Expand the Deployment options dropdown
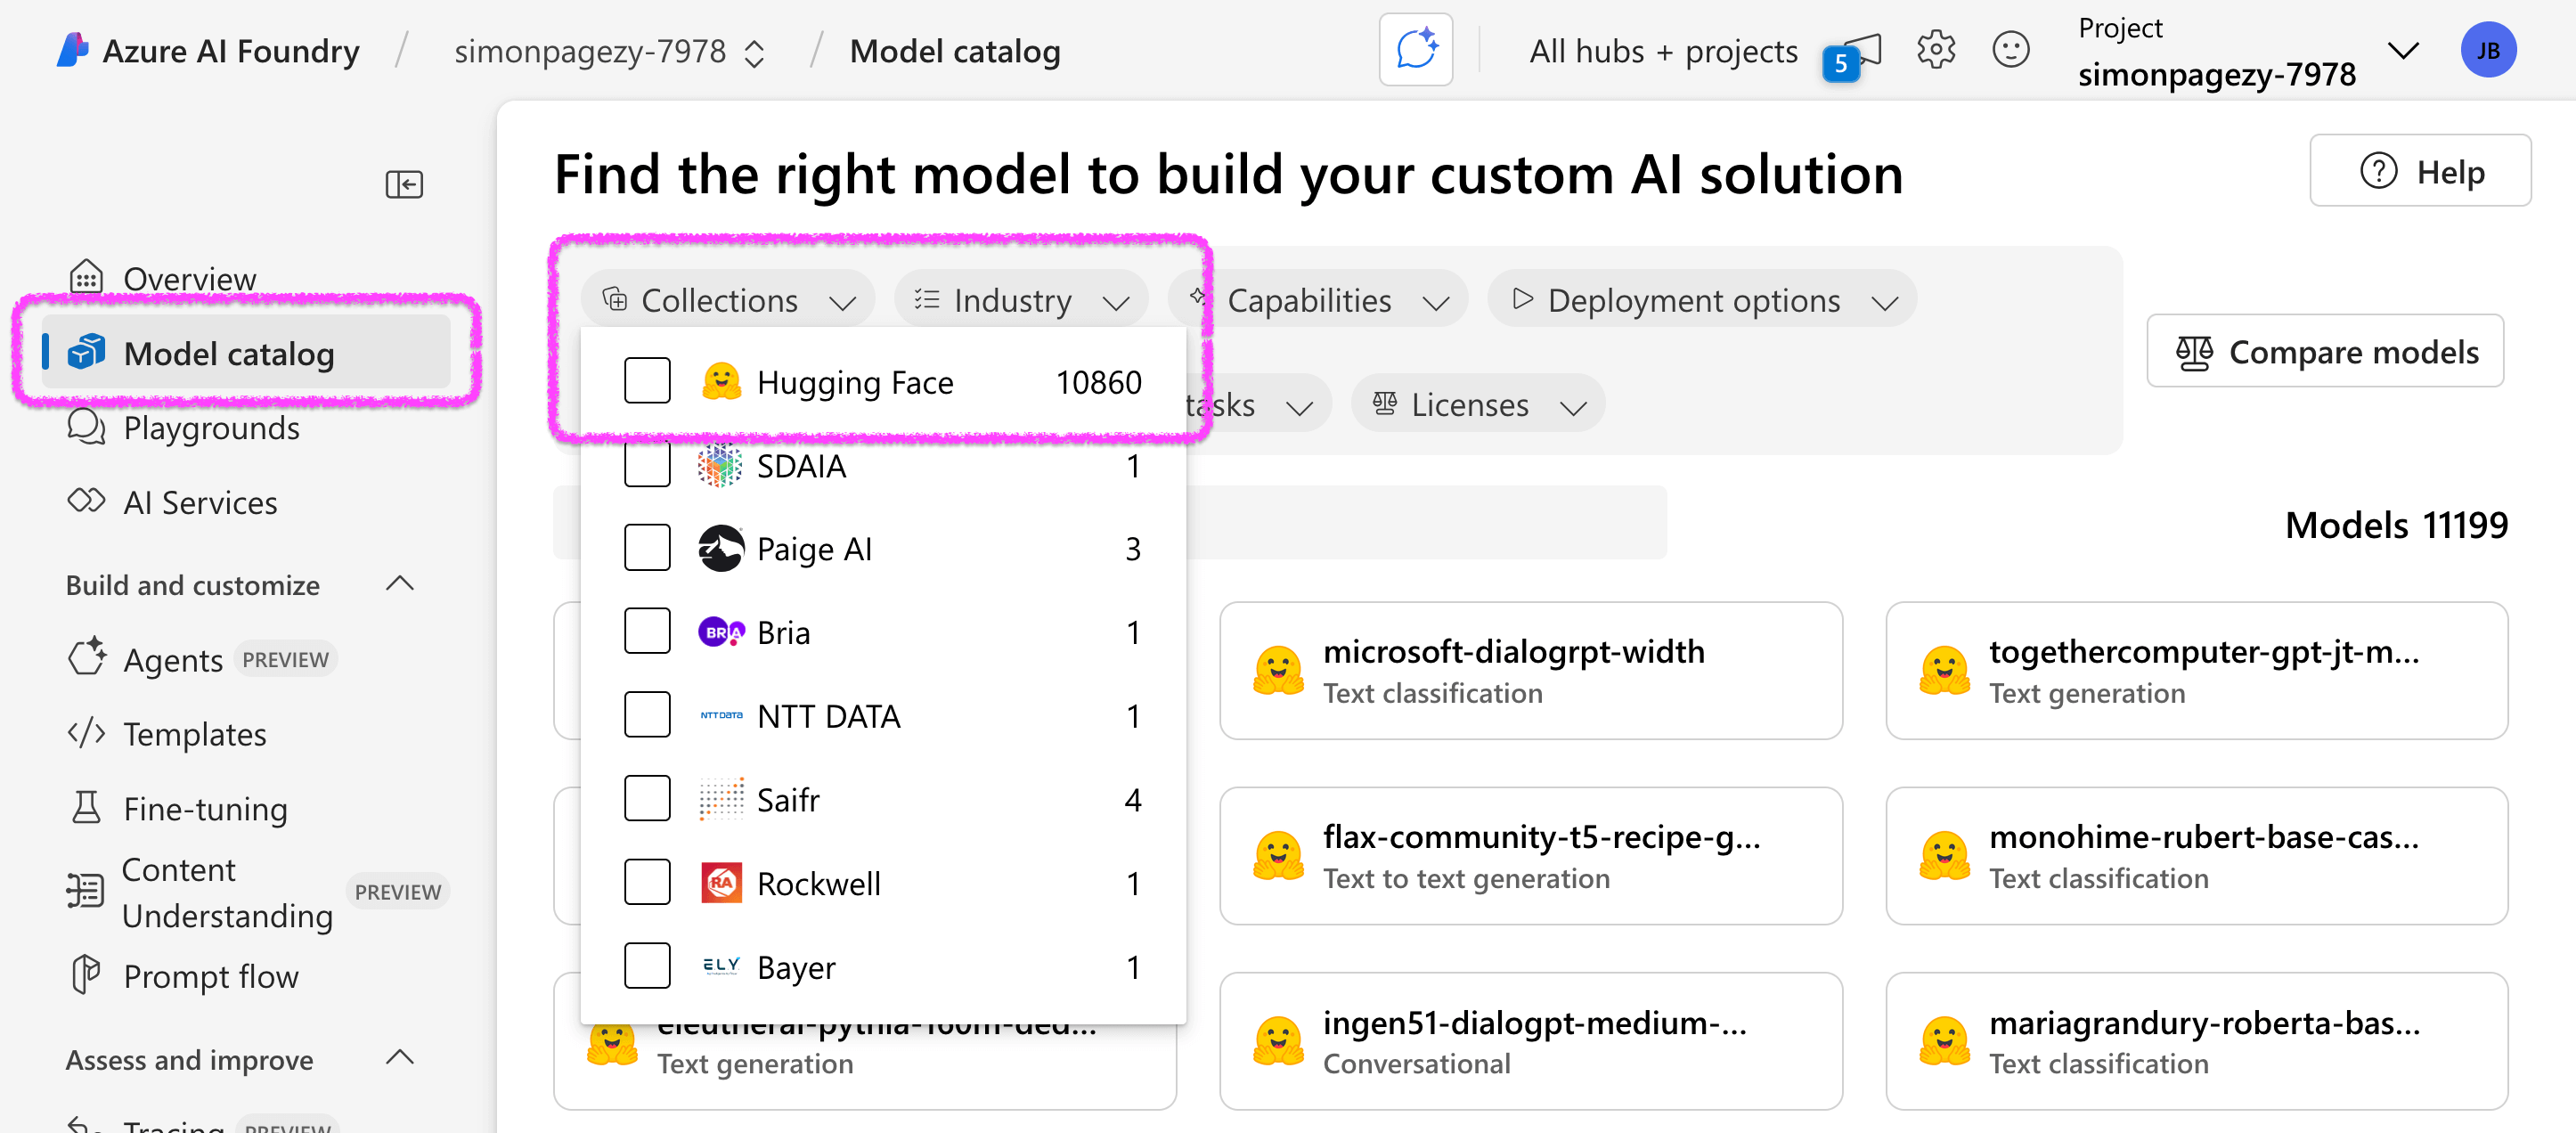This screenshot has width=2576, height=1133. (1701, 299)
